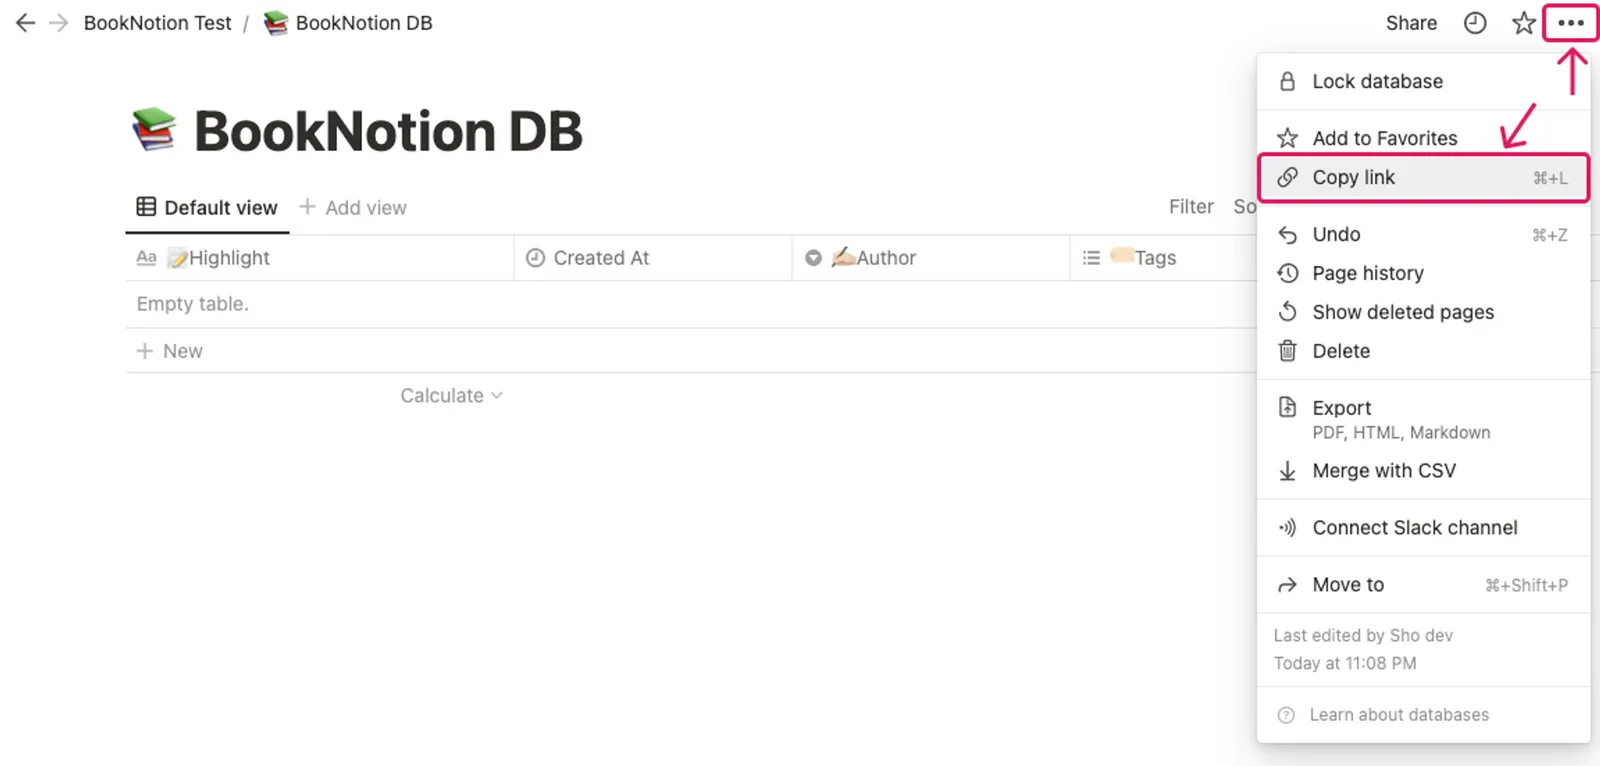The width and height of the screenshot is (1600, 766).
Task: Click the help icon beside Learn about databases
Action: coord(1286,715)
